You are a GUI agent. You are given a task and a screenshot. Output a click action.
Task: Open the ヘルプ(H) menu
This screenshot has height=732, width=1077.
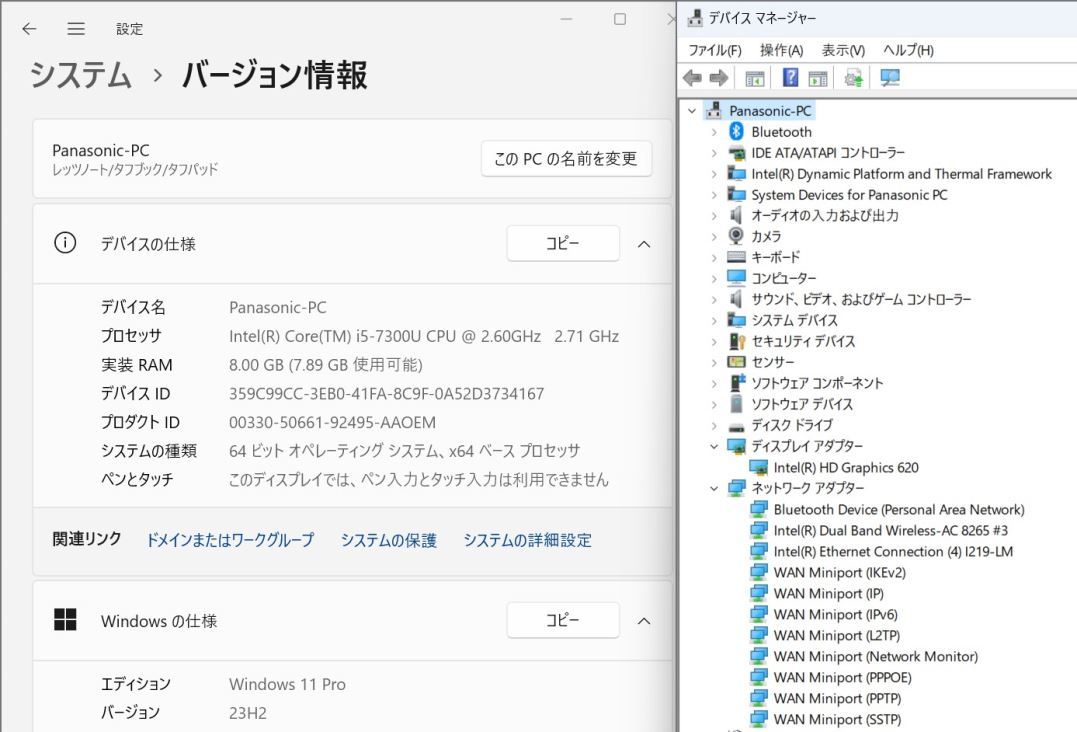[x=908, y=50]
